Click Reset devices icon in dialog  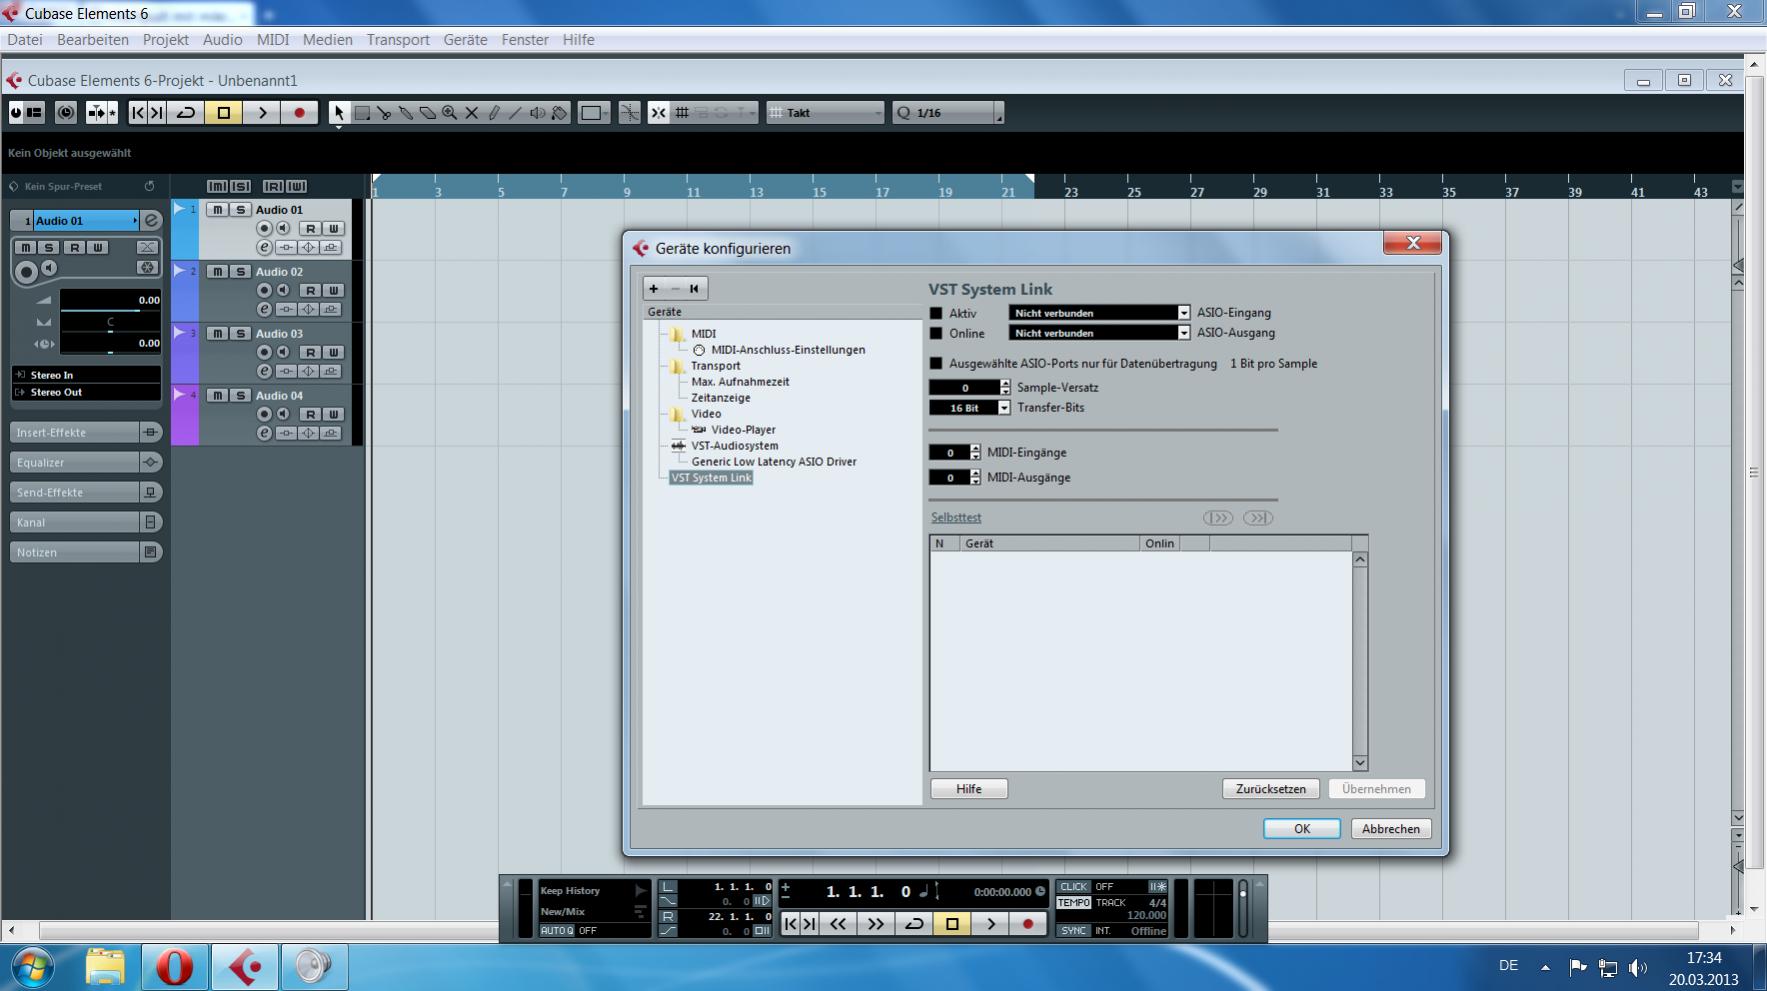(694, 289)
